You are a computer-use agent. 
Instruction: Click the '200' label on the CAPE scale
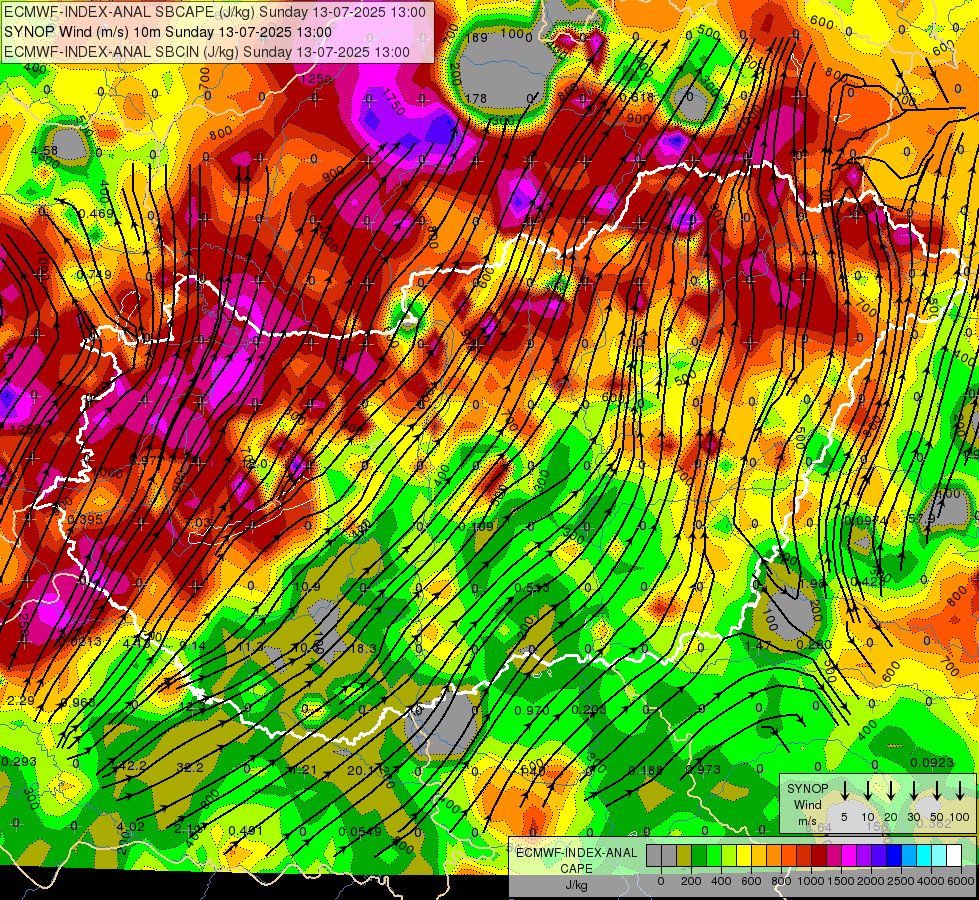(691, 881)
